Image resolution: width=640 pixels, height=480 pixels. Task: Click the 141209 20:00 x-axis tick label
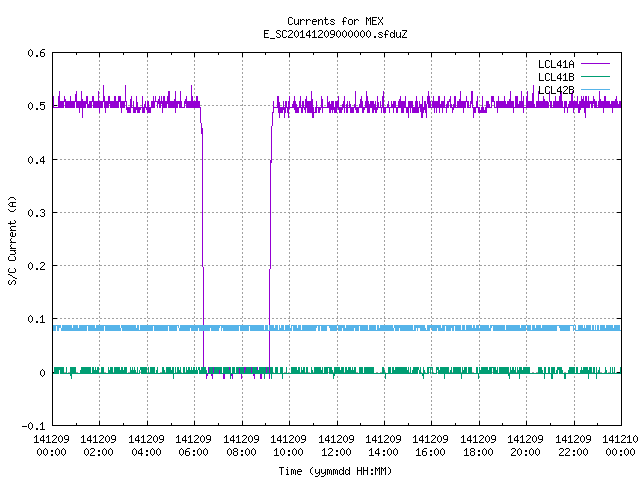coord(525,445)
